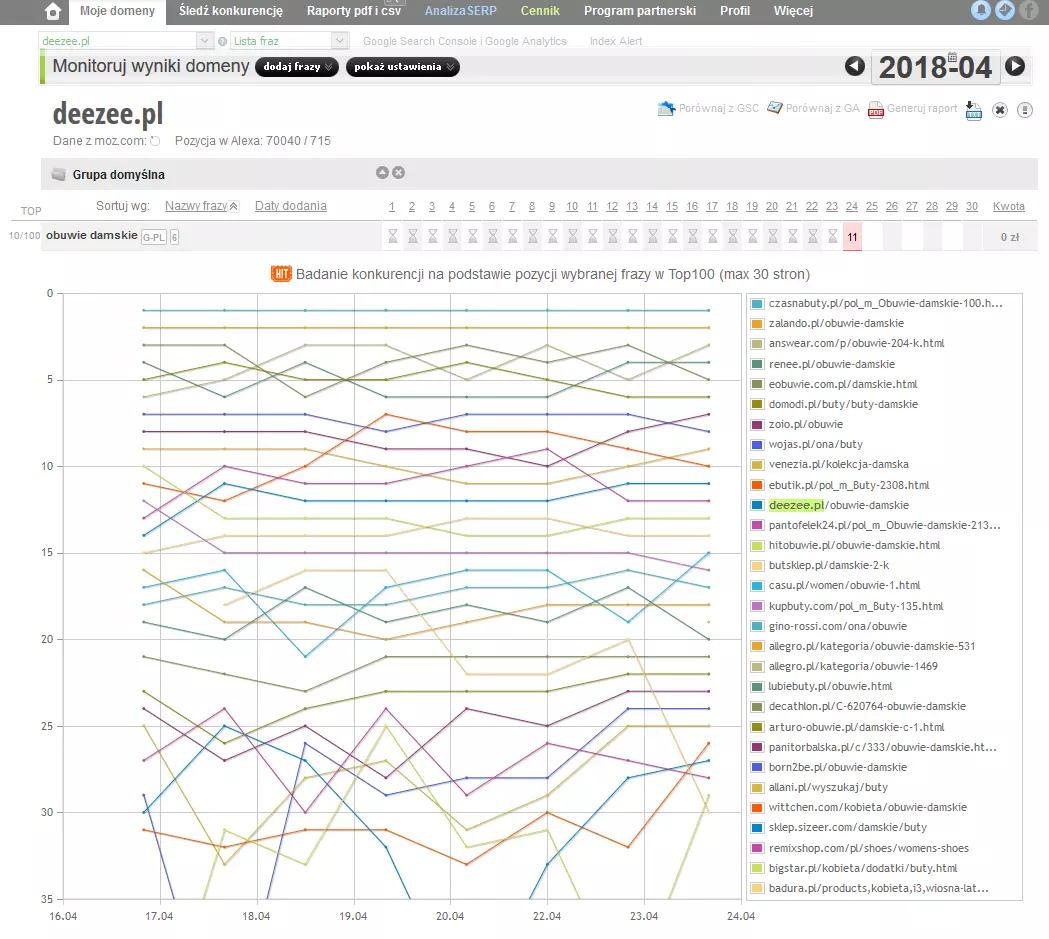This screenshot has width=1049, height=939.
Task: Click the G-PL tag next to obuwie damskie
Action: click(x=153, y=237)
